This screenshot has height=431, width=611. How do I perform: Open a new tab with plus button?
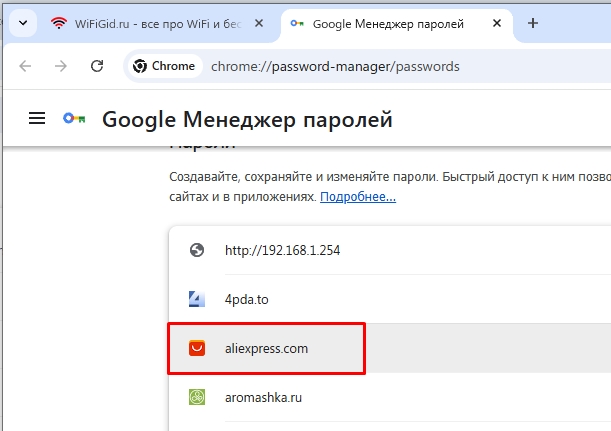(532, 23)
